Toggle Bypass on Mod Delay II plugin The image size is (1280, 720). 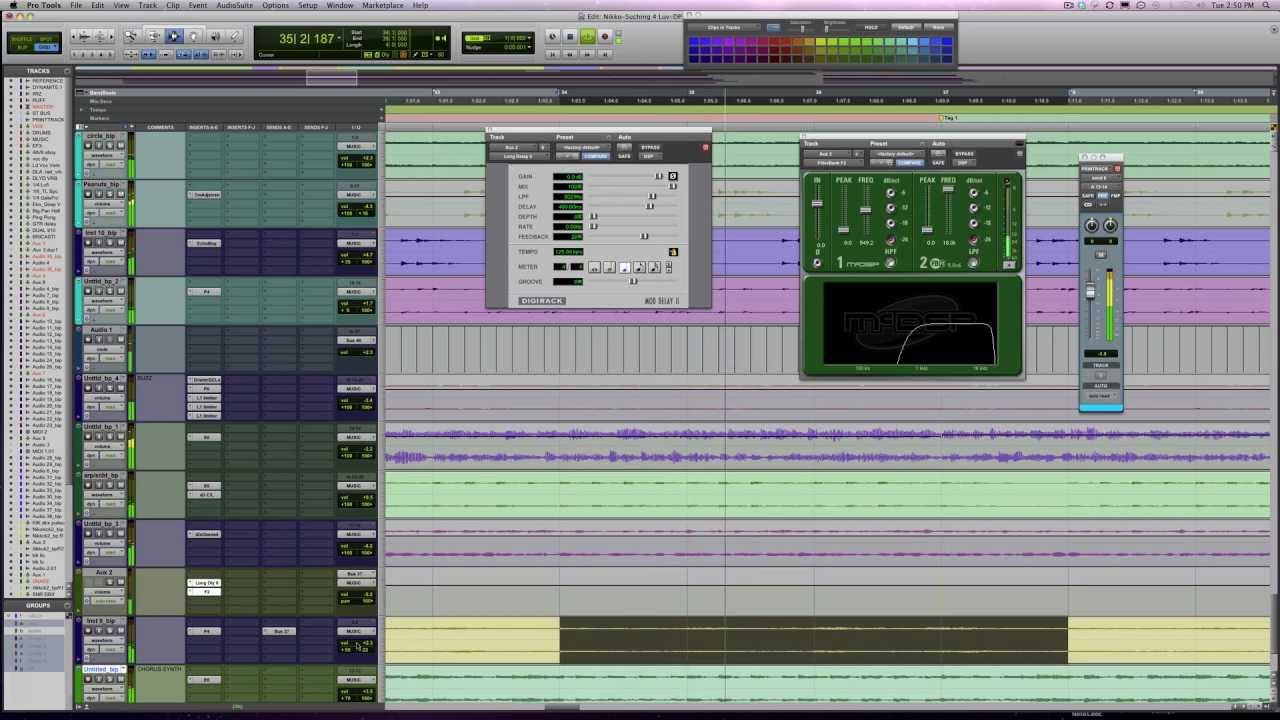[650, 147]
